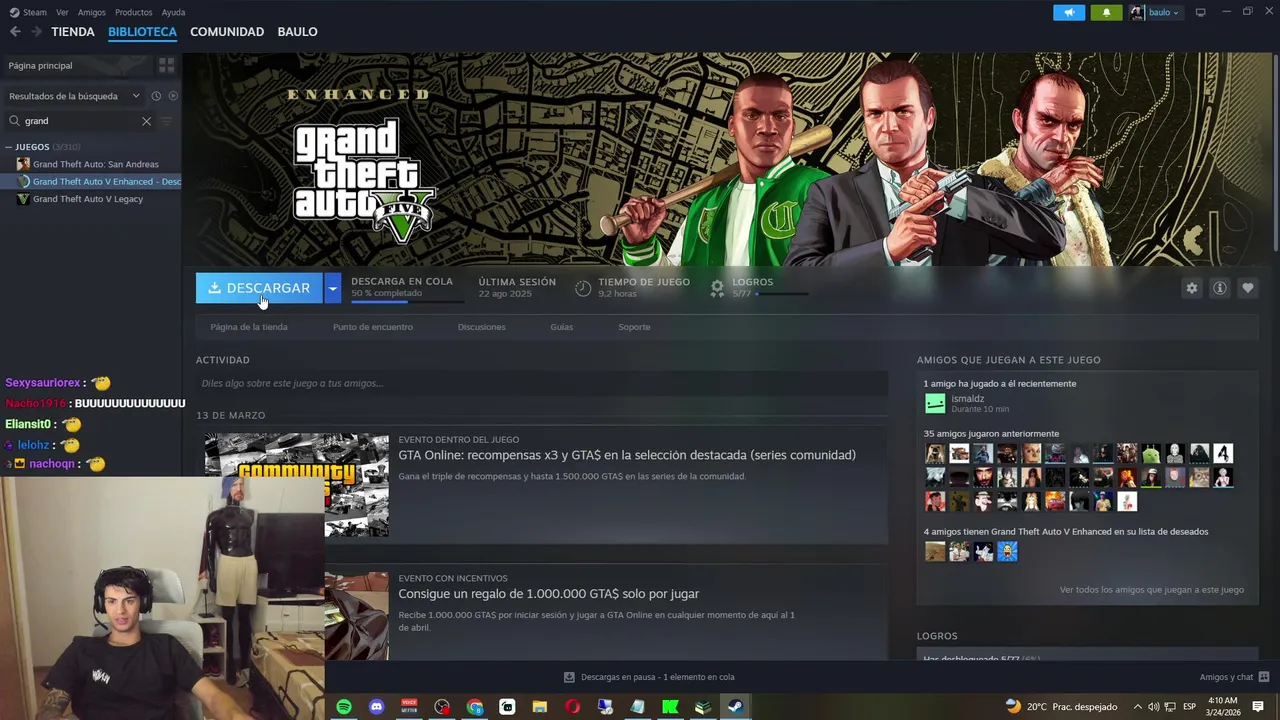
Task: Collapse the JUEGOS category
Action: coord(10,147)
